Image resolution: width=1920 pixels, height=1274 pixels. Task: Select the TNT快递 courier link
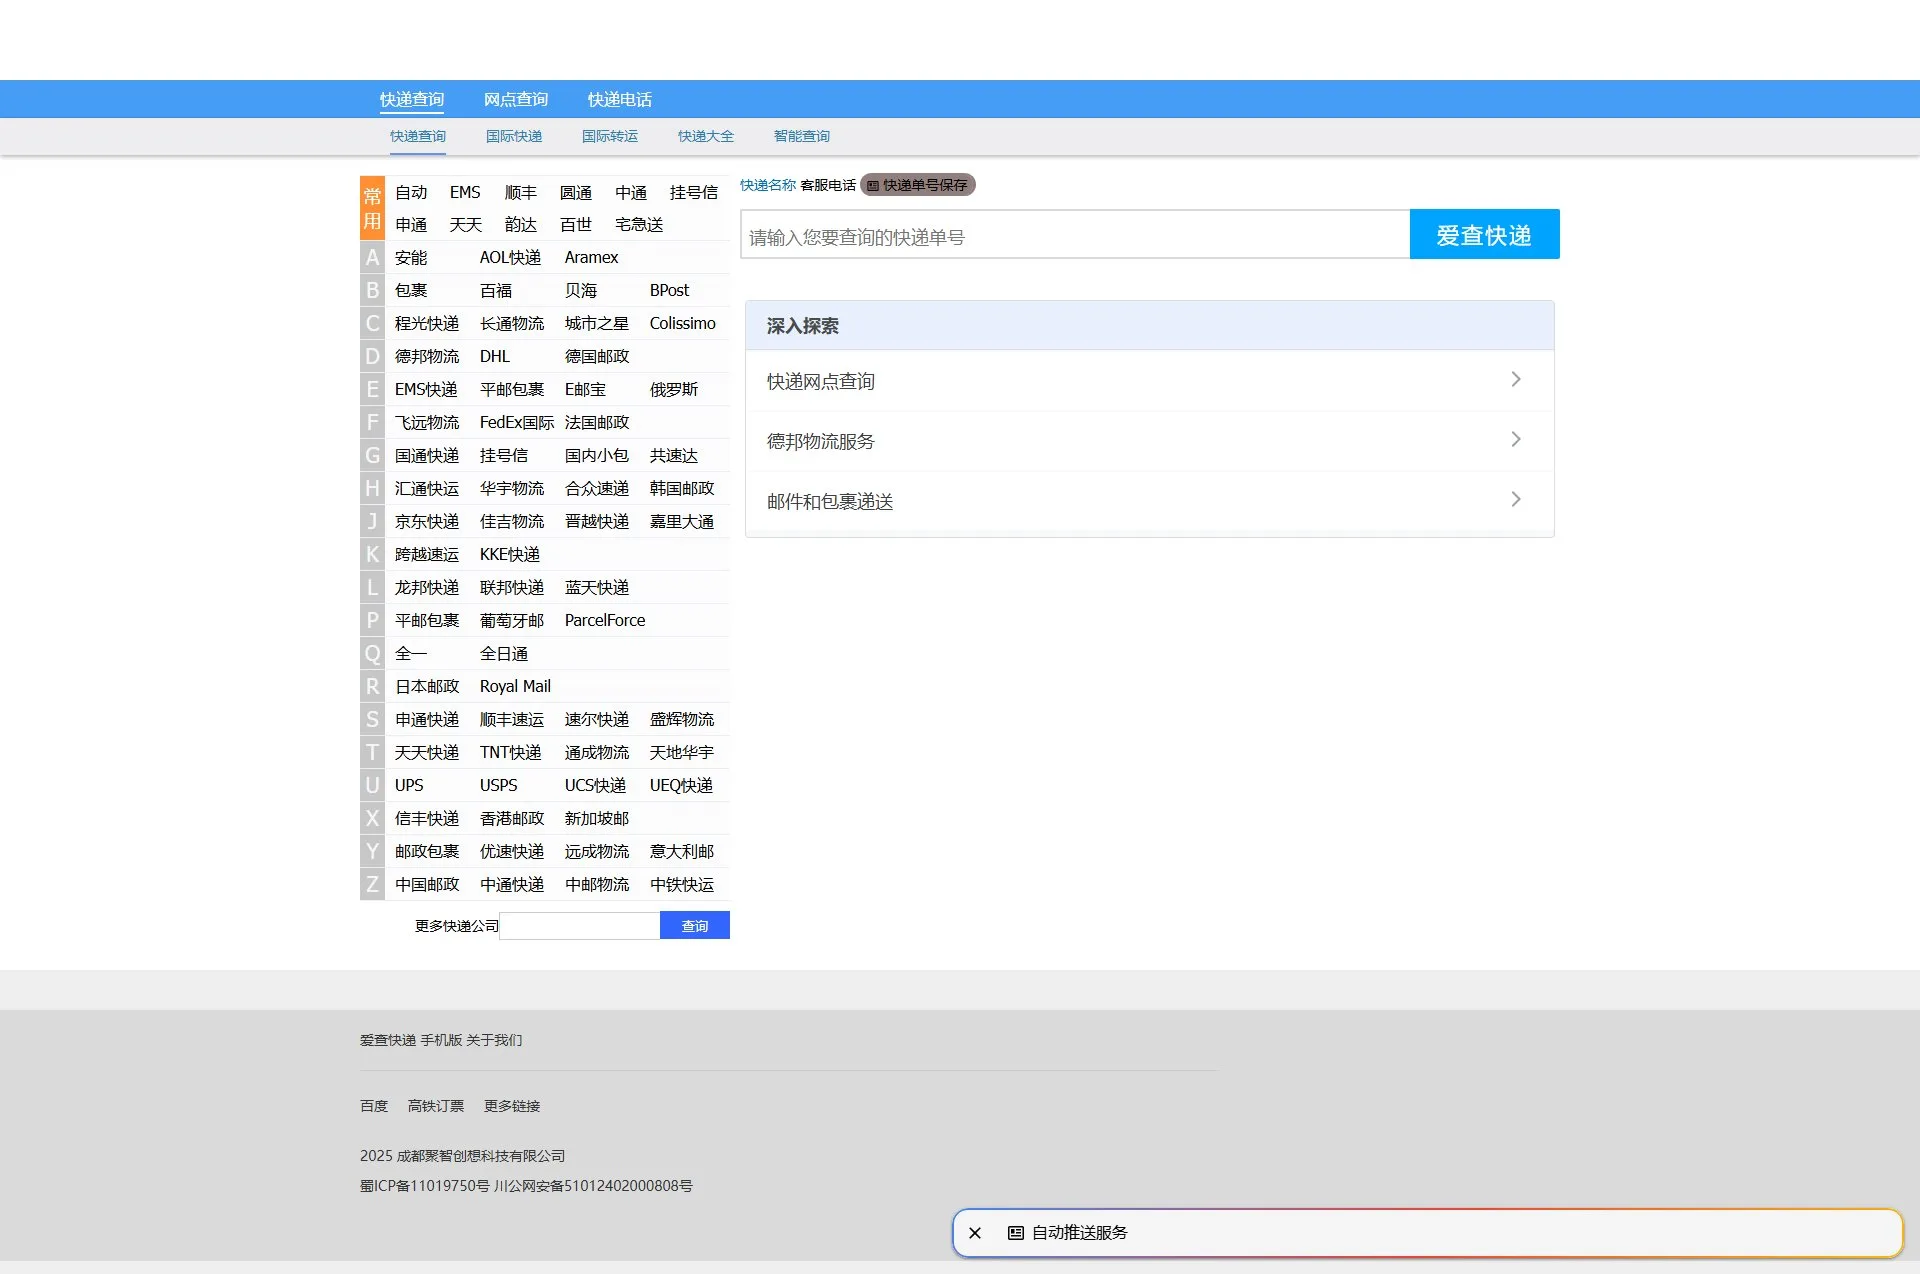click(511, 753)
